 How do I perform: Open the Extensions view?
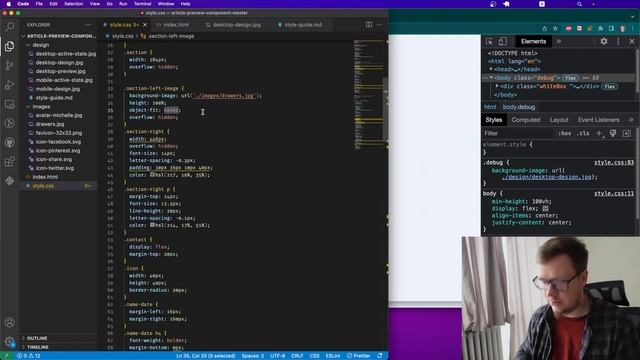(x=9, y=162)
